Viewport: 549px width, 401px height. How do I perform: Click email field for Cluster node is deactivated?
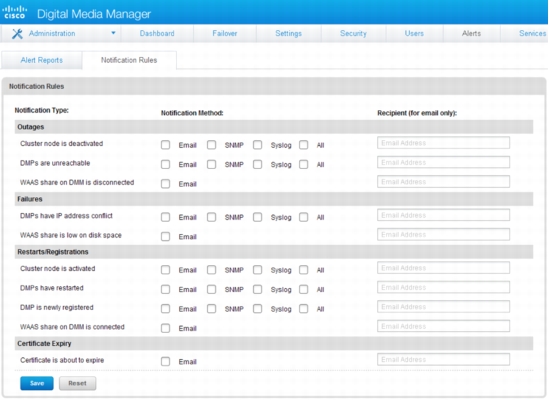[x=443, y=143]
